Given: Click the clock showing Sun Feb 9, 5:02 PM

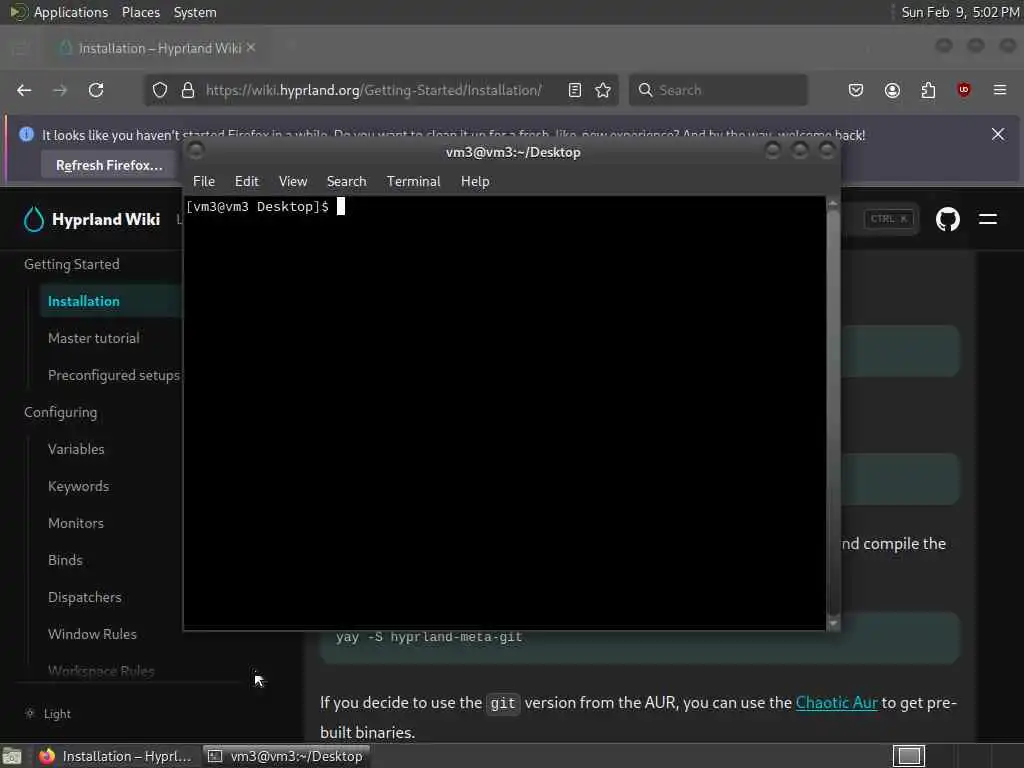Looking at the screenshot, I should tap(960, 12).
